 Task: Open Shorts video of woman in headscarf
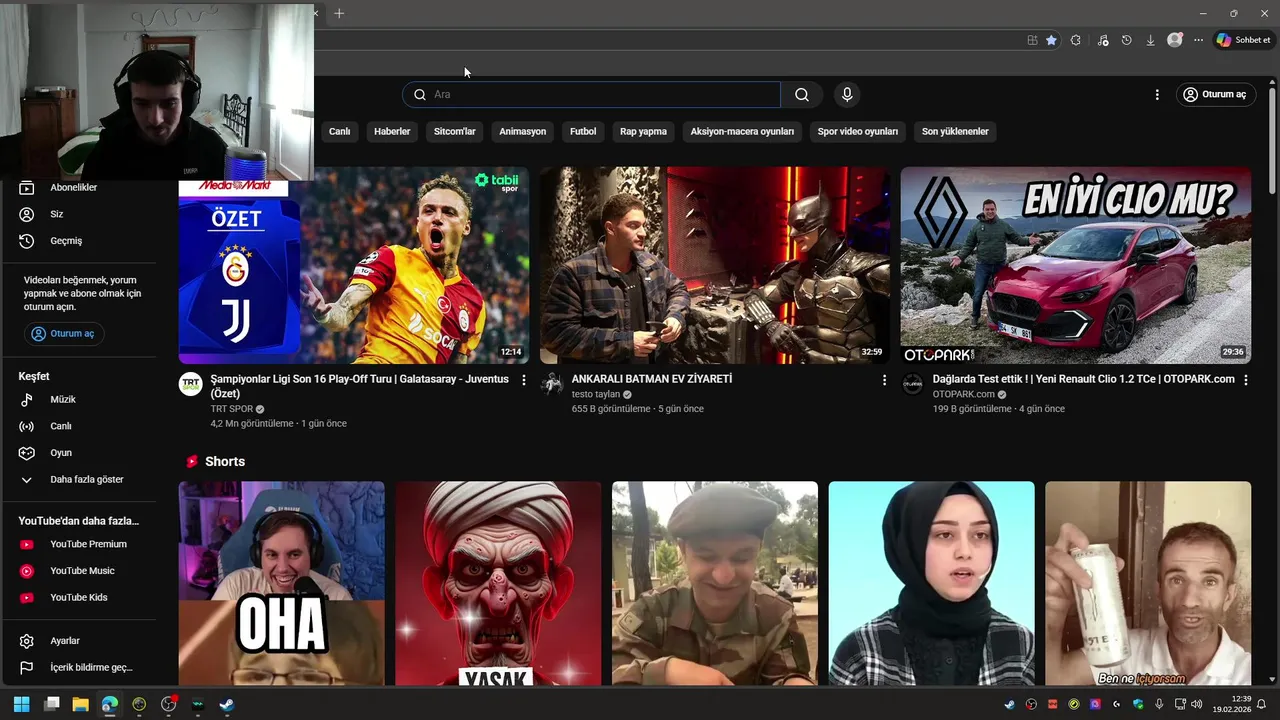tap(932, 584)
